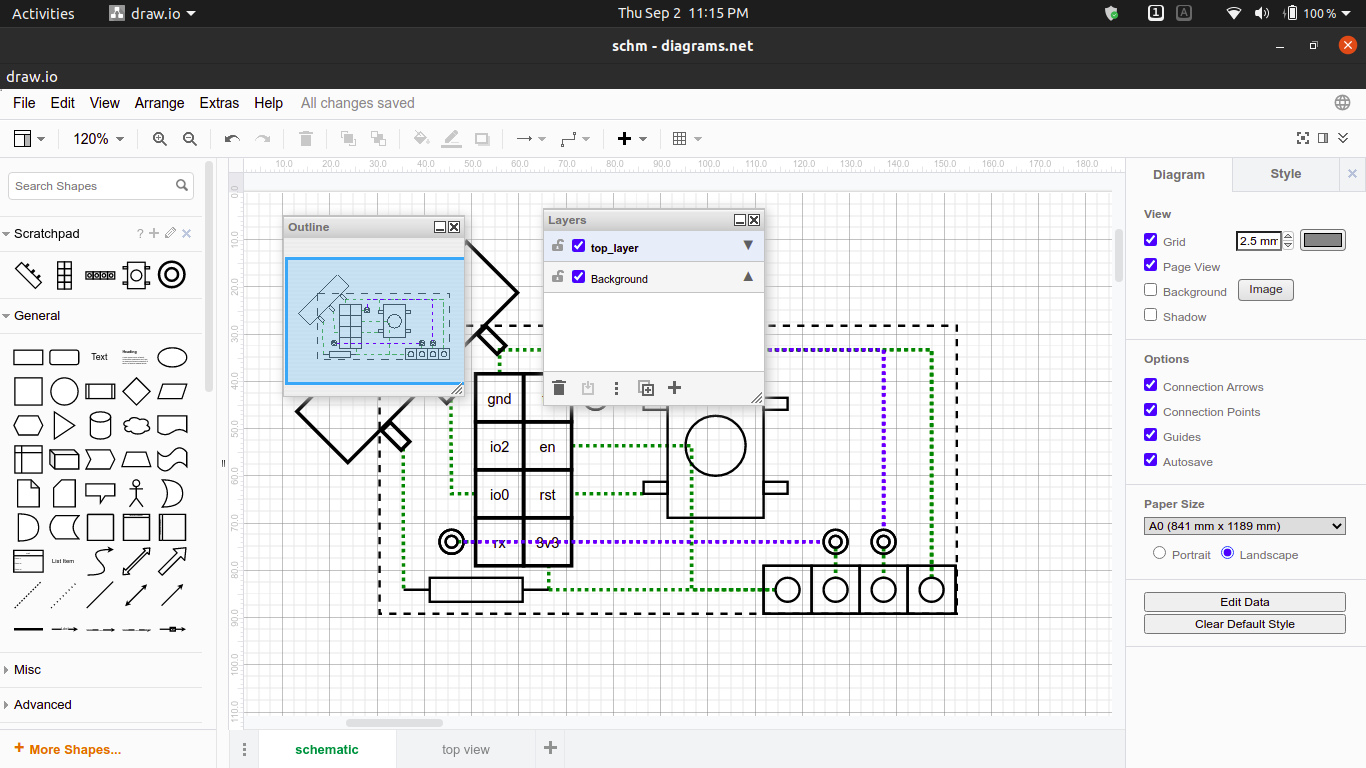Disable the Grid checkbox
The height and width of the screenshot is (768, 1366).
1151,240
